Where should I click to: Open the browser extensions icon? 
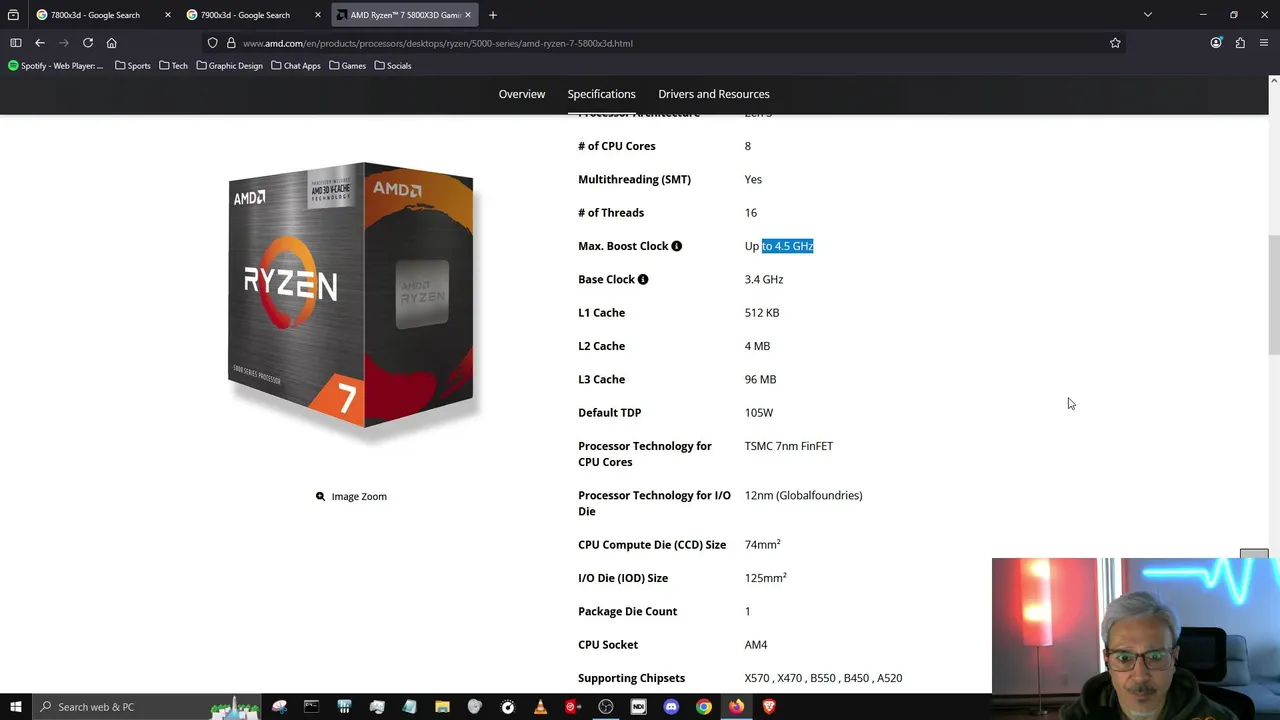pos(1240,43)
